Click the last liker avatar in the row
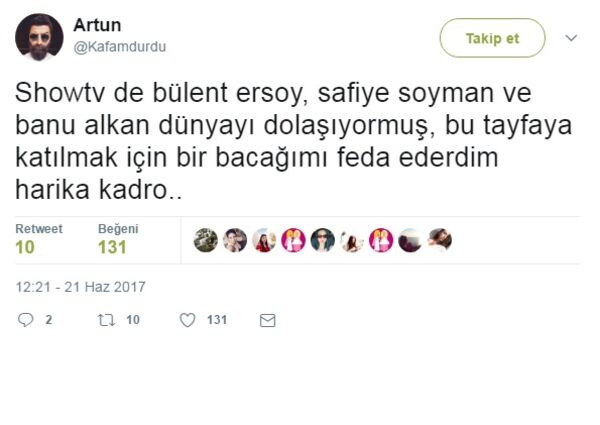 coord(440,240)
